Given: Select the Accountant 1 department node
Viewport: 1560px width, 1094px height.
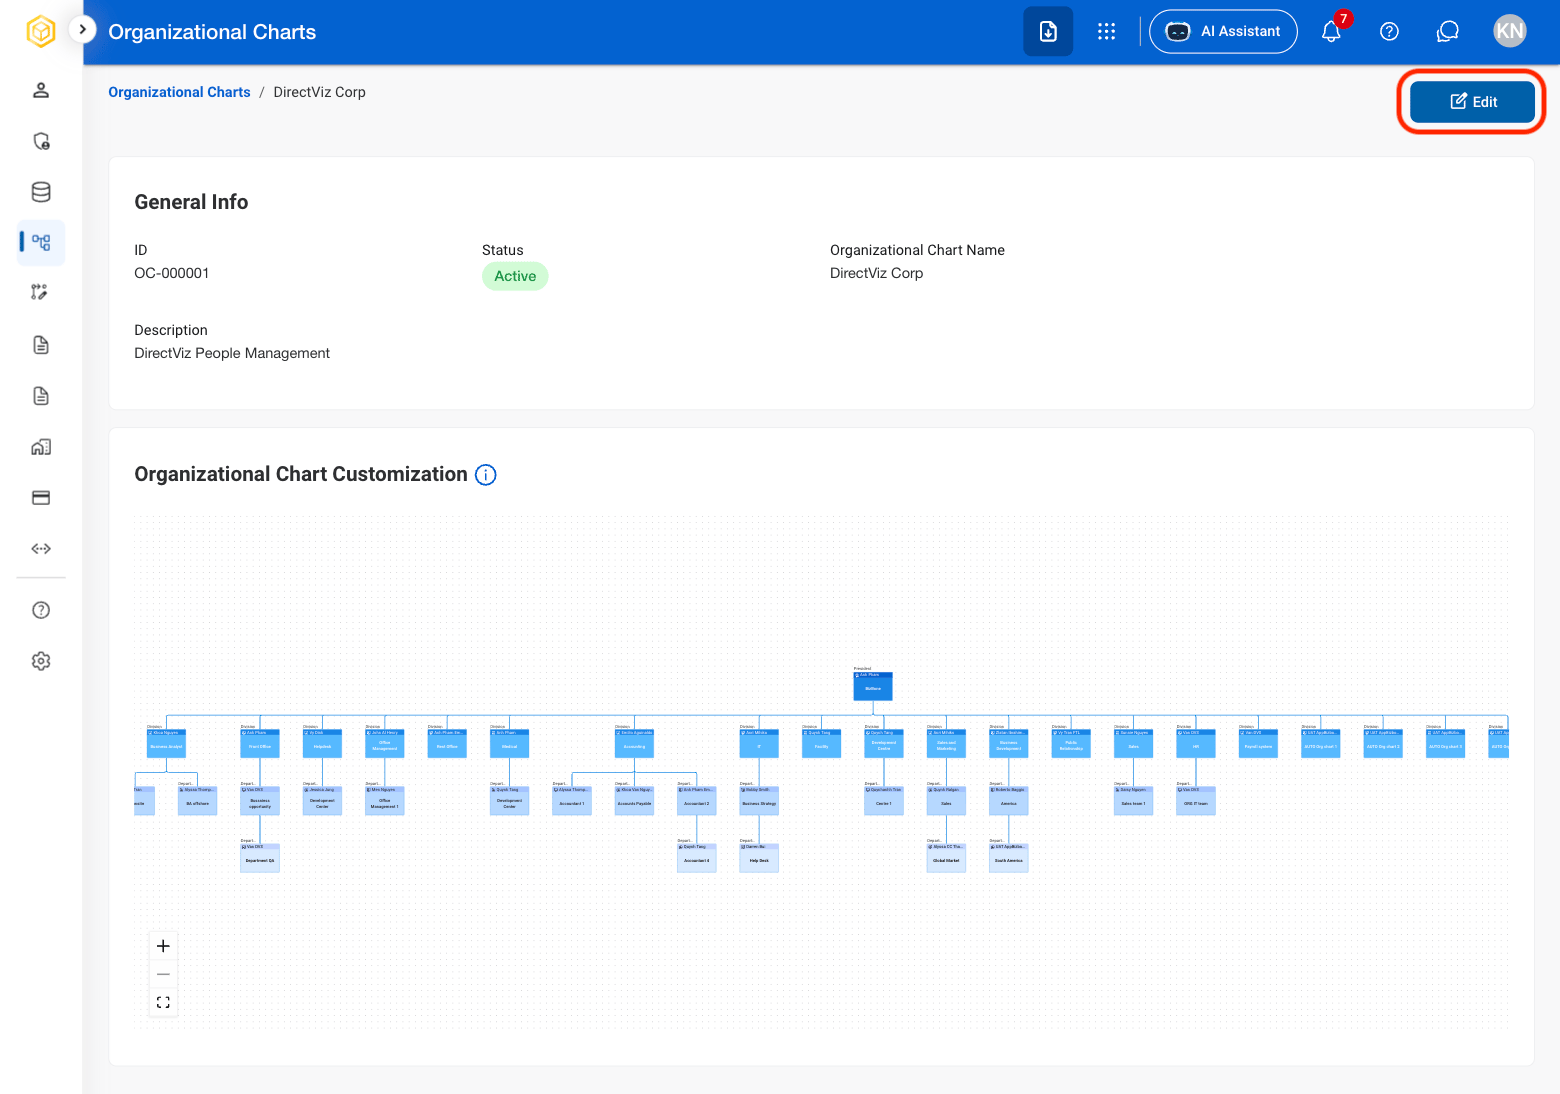Looking at the screenshot, I should 571,800.
